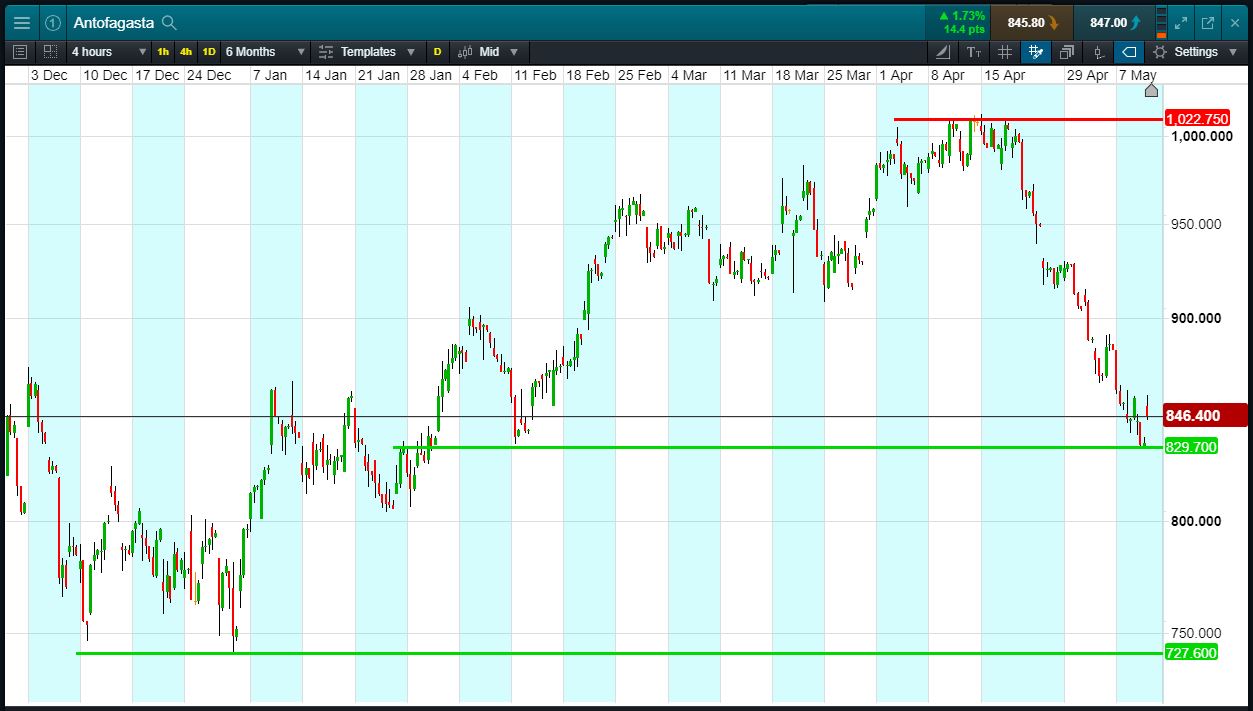Switch to 1D interval shortcut
The width and height of the screenshot is (1253, 711).
point(209,51)
